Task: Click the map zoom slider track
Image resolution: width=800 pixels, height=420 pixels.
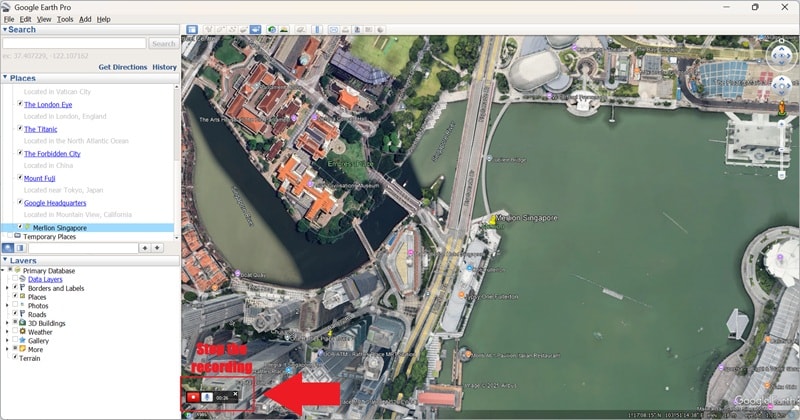Action: click(x=781, y=149)
